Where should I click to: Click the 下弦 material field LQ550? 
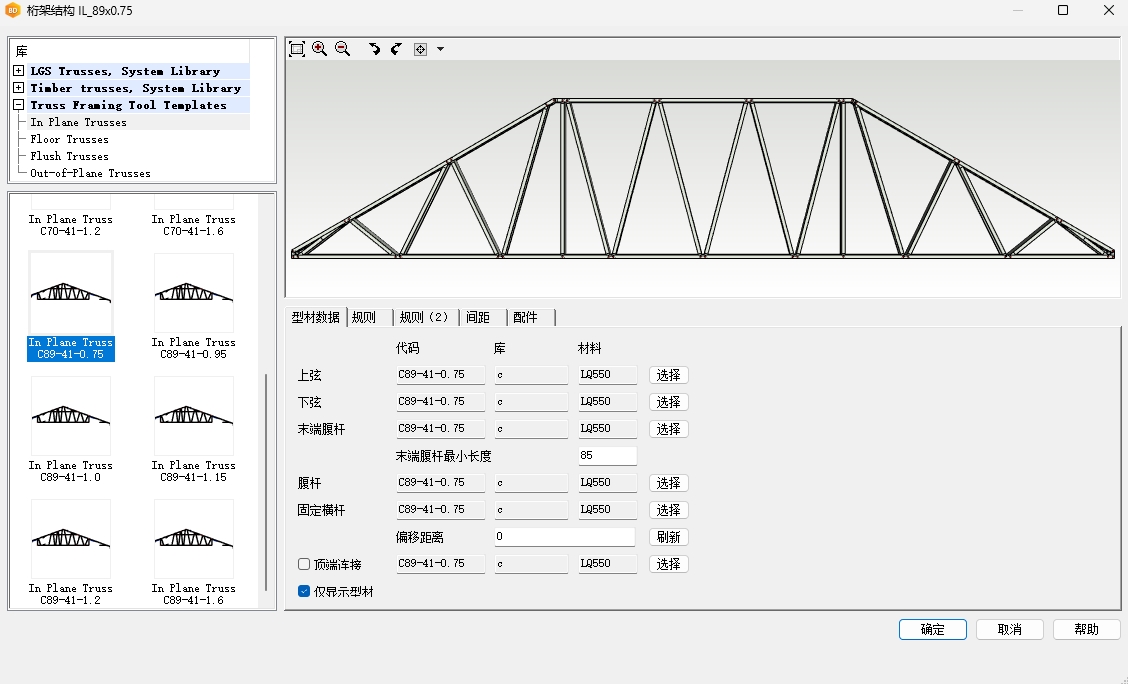click(607, 401)
